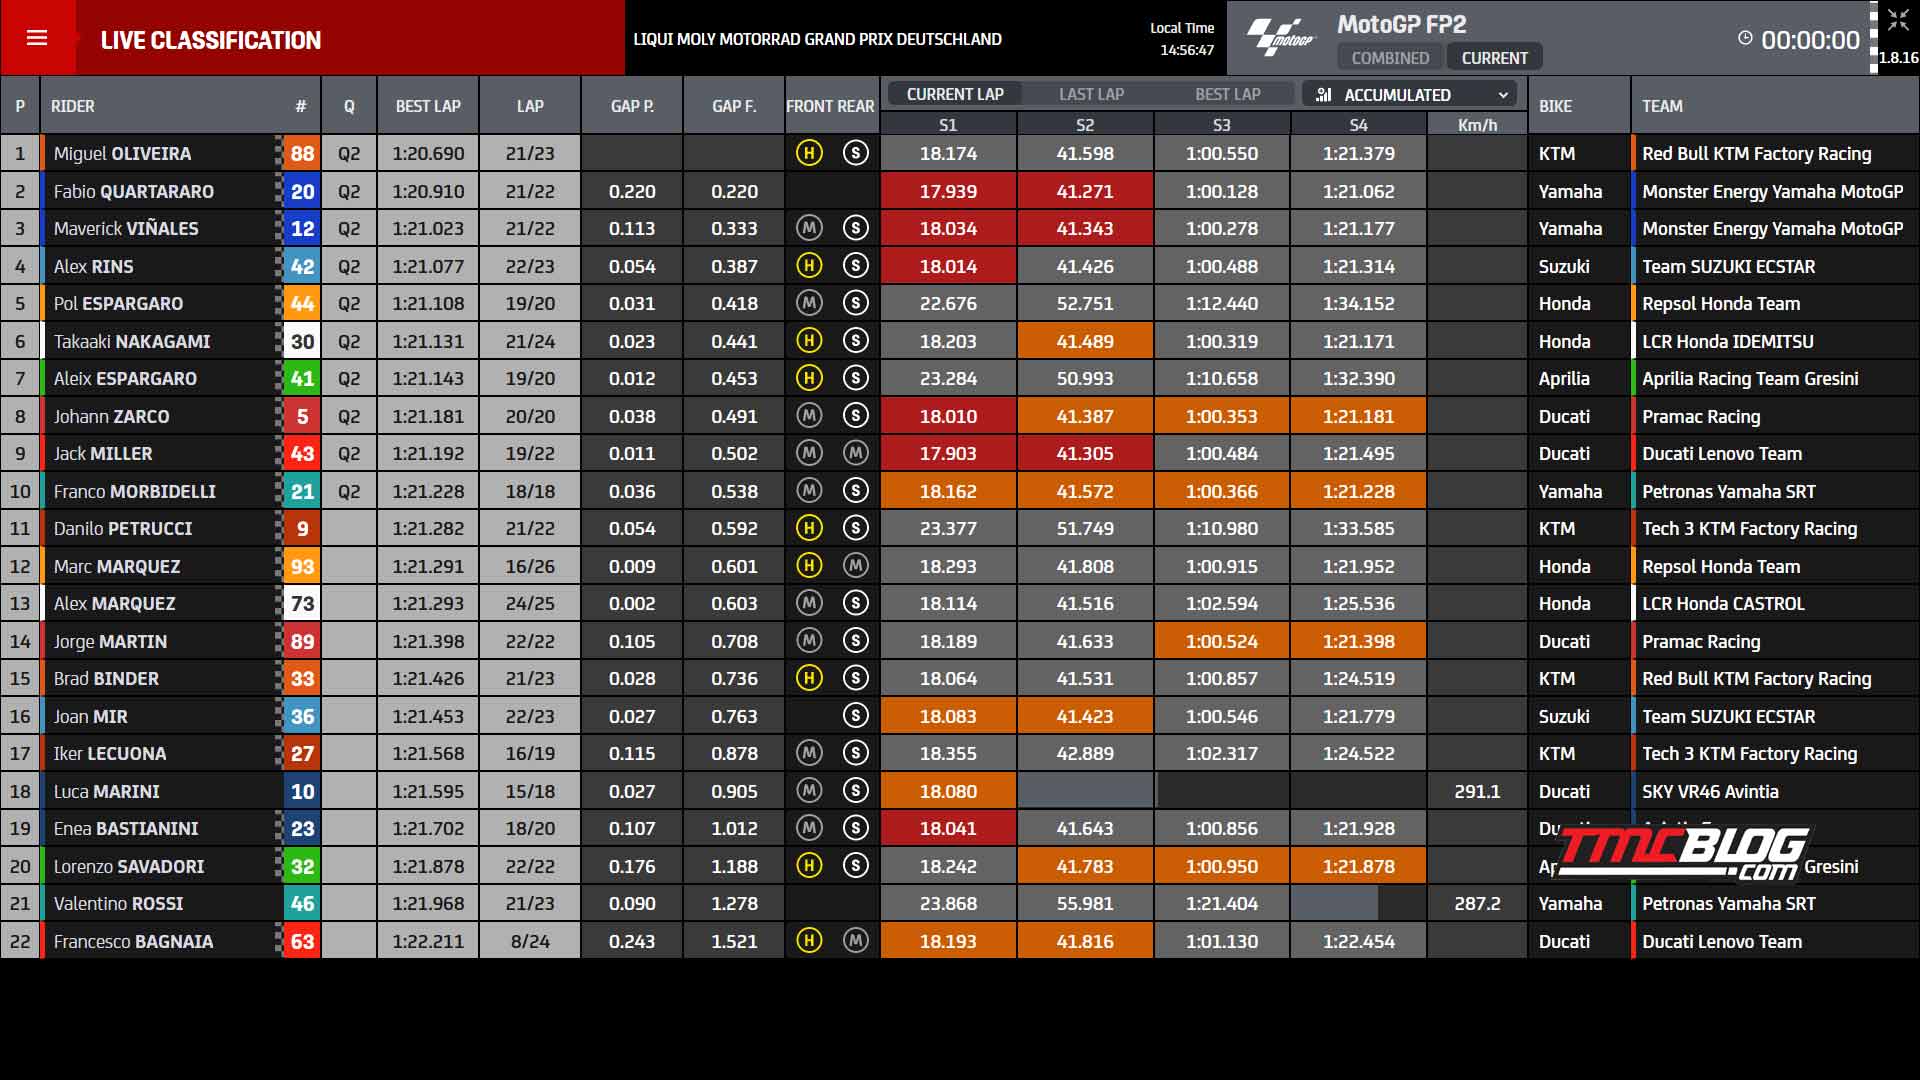Click SKY VR46 Avintia team name
This screenshot has width=1920, height=1080.
[1710, 791]
